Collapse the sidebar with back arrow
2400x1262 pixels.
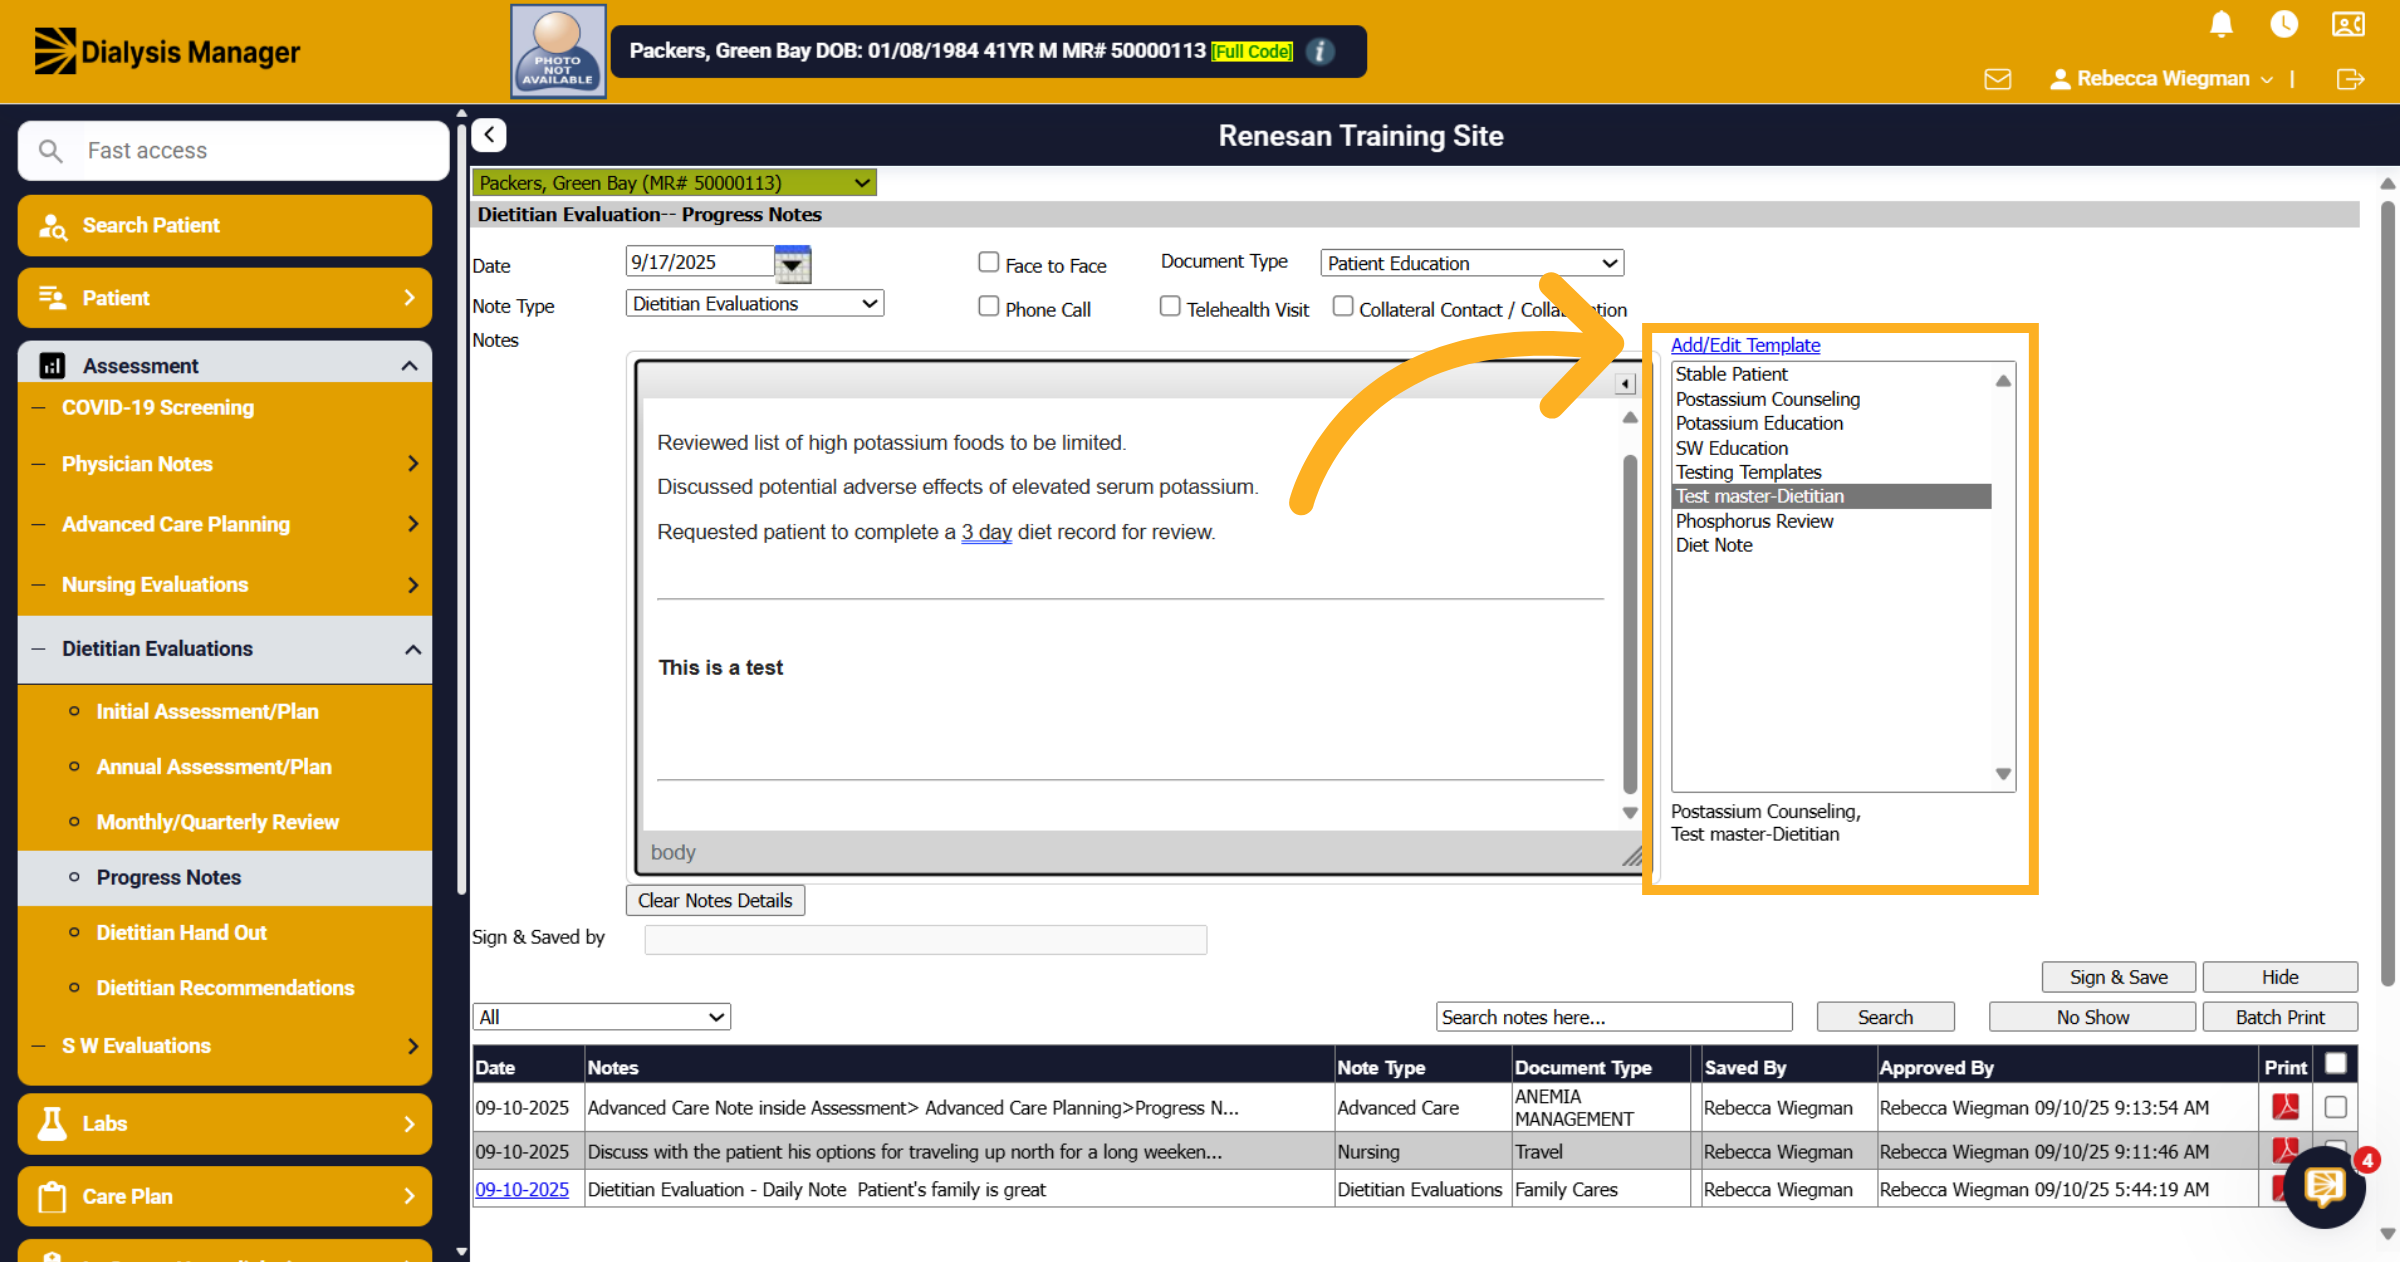point(489,135)
